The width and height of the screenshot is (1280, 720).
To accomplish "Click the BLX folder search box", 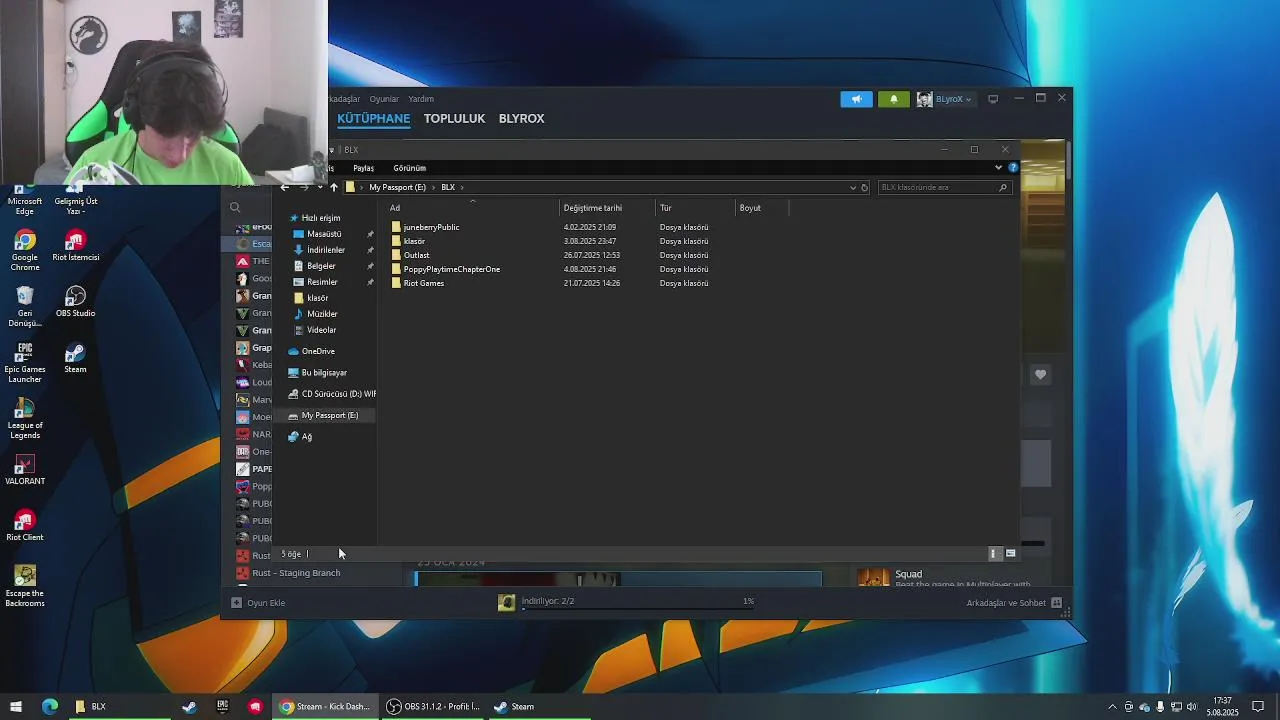I will tap(943, 187).
